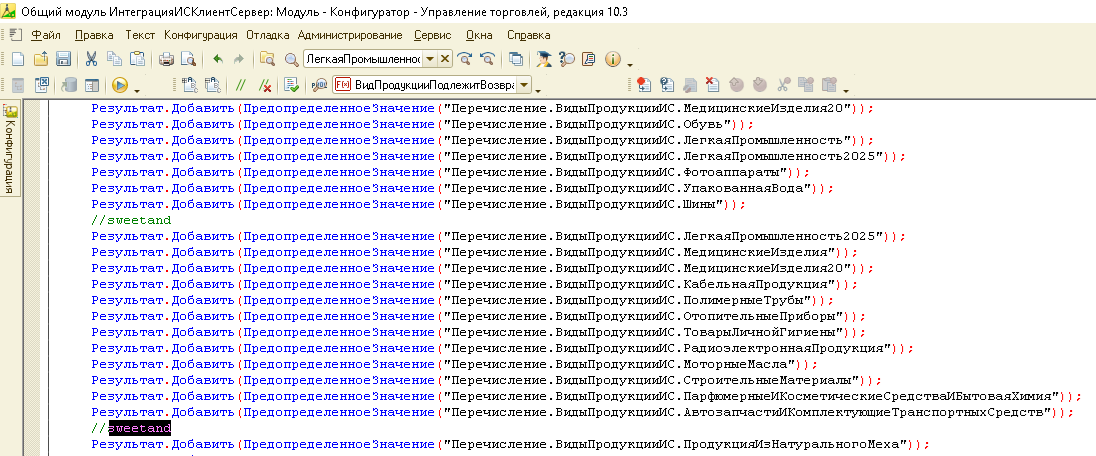Create a new document with the blank page icon
1096x456 pixels.
19,59
